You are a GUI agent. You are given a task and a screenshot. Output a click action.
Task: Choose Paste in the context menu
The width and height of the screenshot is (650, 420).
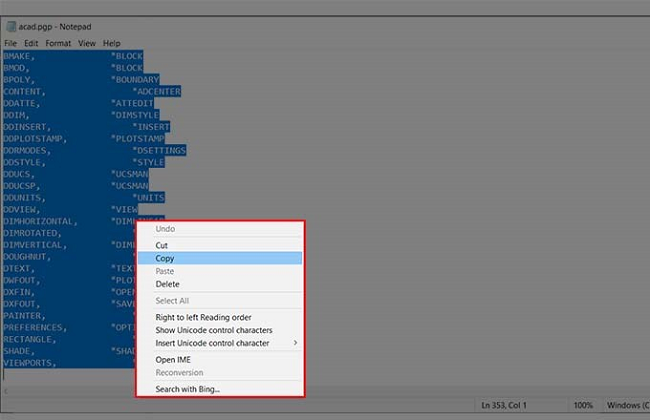click(220, 271)
